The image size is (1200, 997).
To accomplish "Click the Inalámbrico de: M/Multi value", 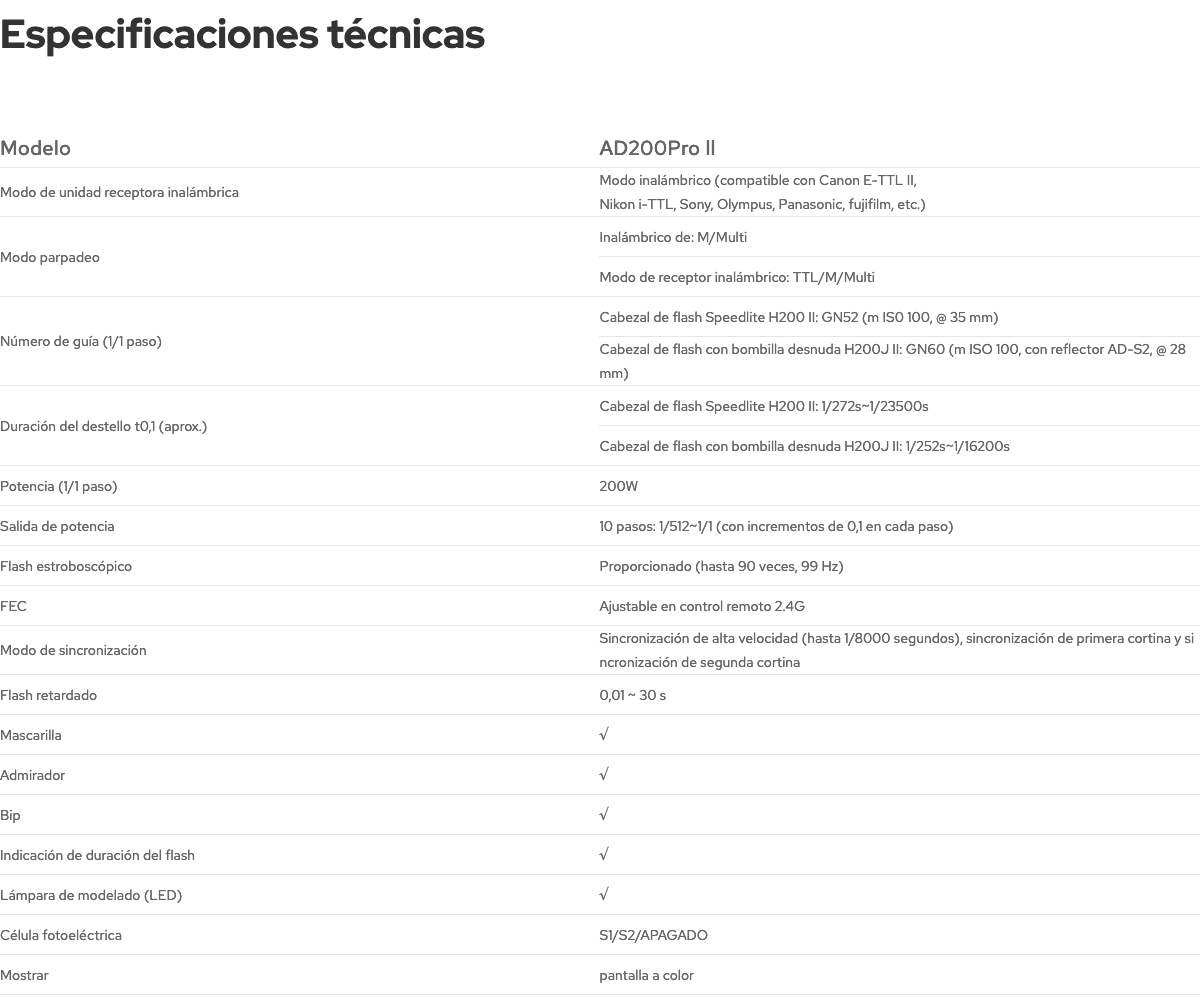I will click(673, 237).
